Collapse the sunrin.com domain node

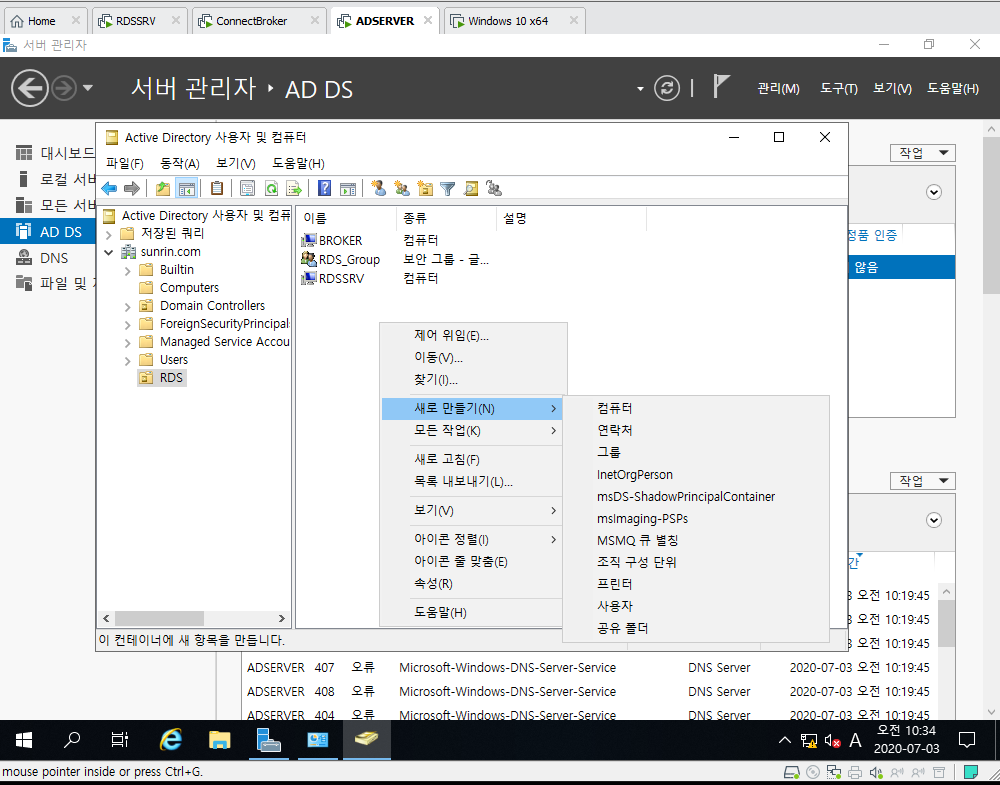tap(108, 253)
